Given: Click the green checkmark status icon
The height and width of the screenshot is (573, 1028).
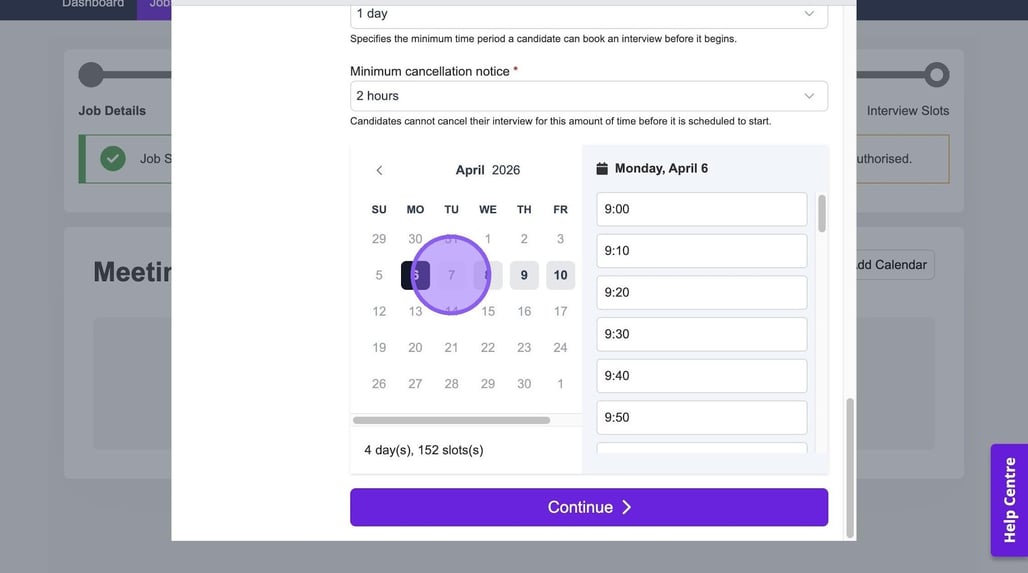Looking at the screenshot, I should click(x=113, y=158).
